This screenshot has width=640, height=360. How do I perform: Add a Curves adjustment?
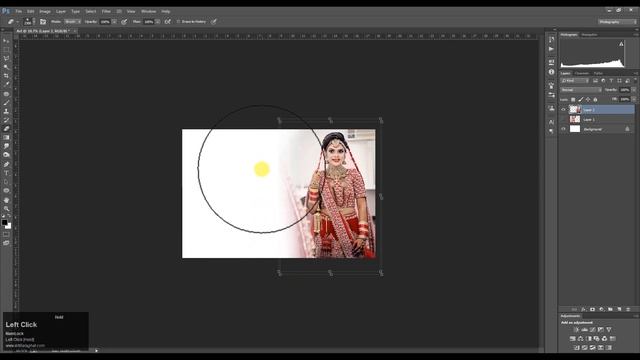[593, 329]
